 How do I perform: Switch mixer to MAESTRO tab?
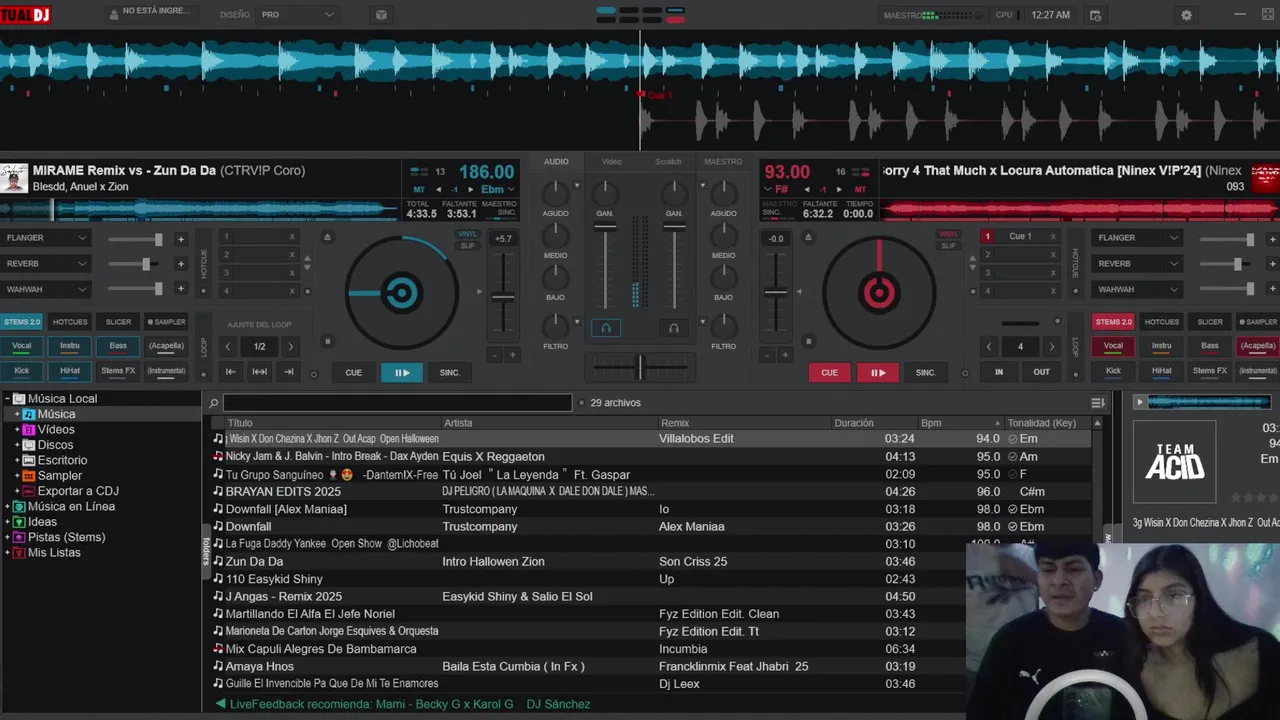(x=723, y=161)
